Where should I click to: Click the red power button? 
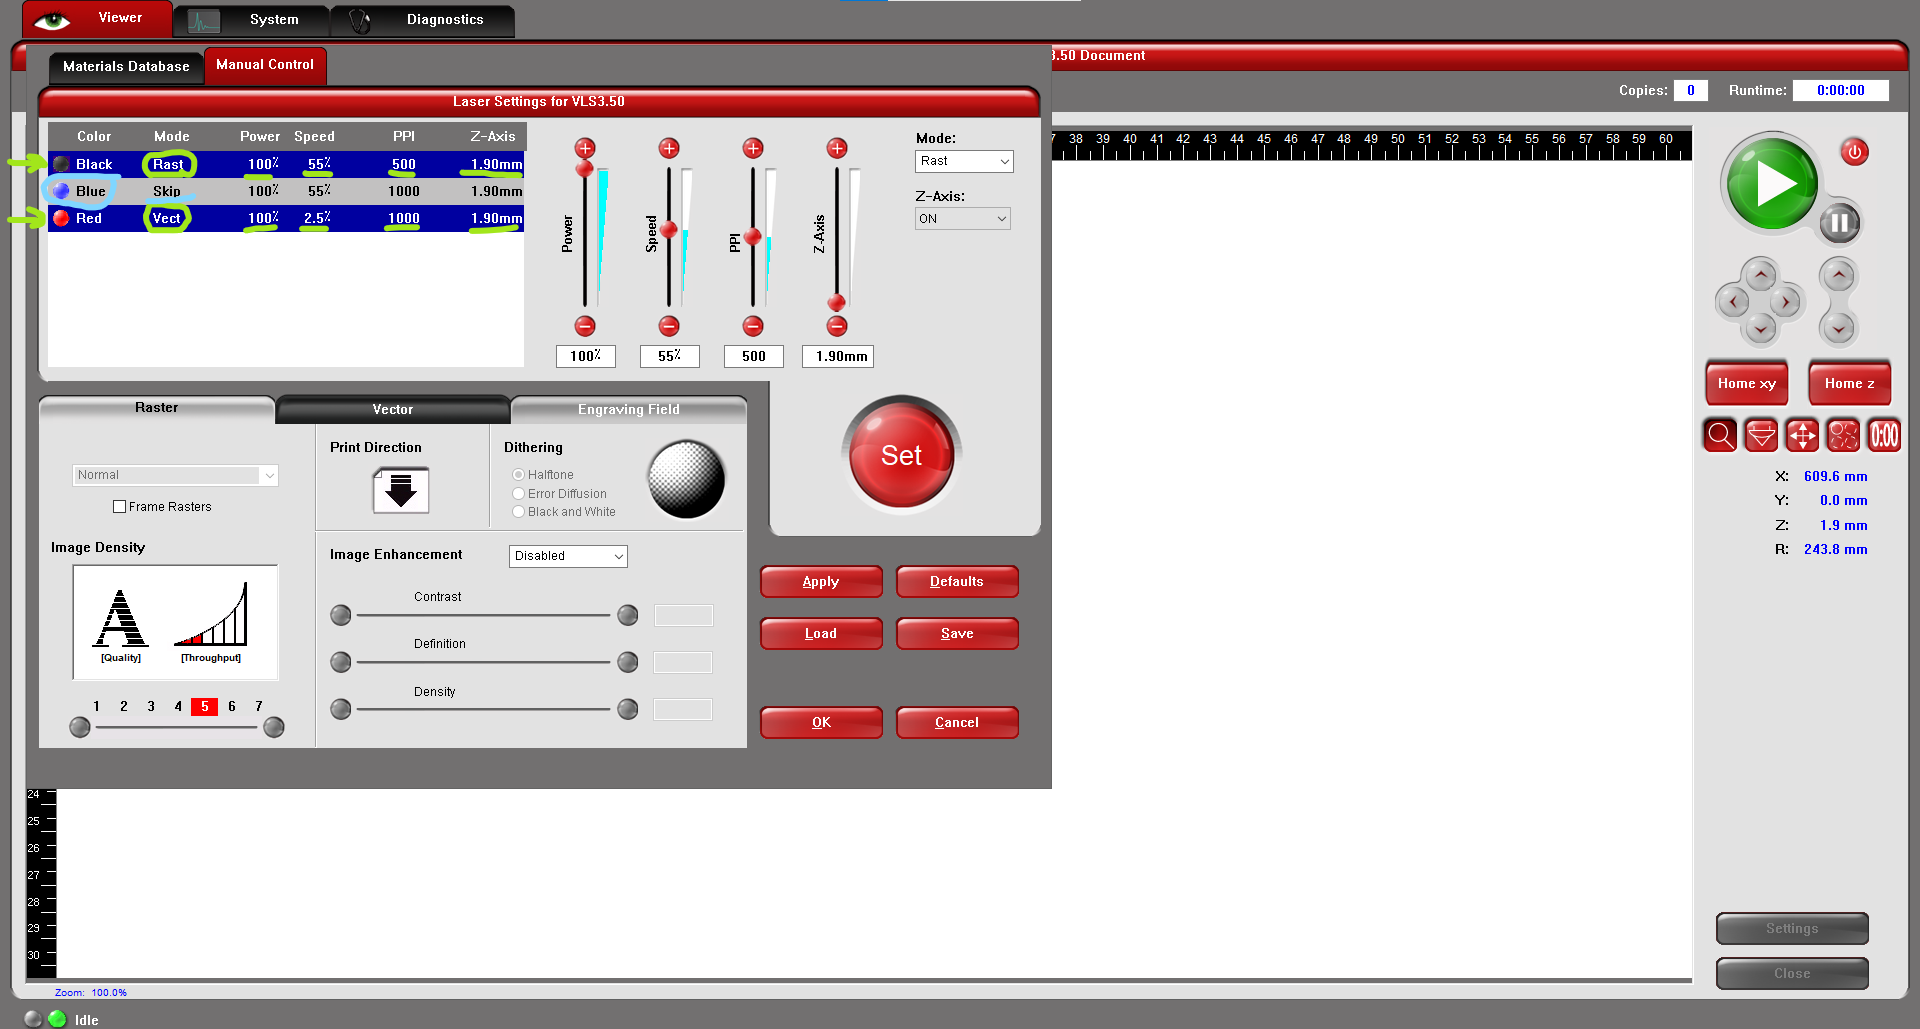pyautogui.click(x=1855, y=152)
